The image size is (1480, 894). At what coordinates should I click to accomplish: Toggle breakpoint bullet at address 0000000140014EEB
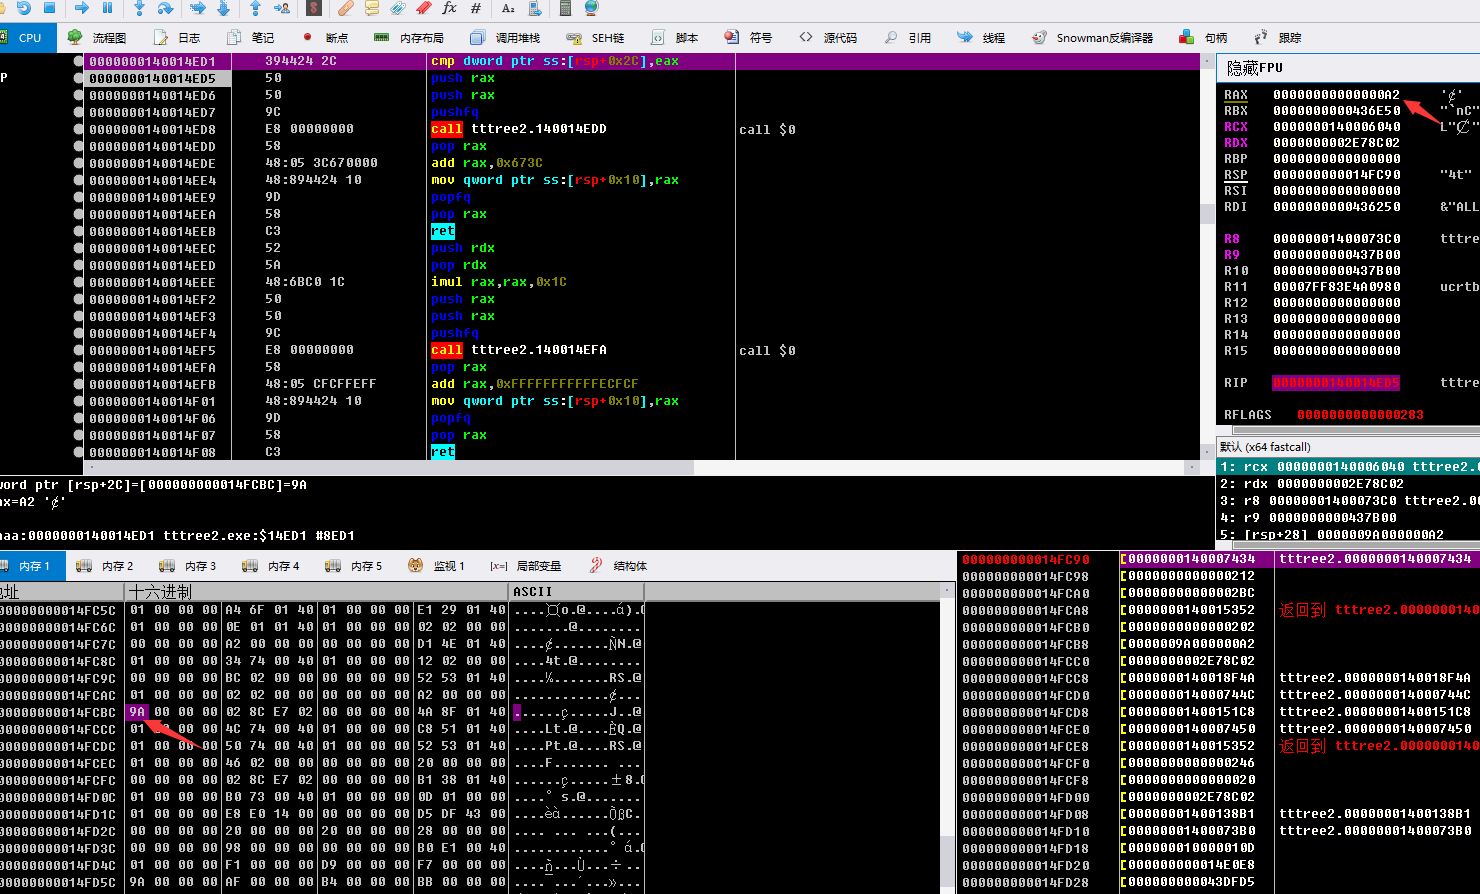79,231
